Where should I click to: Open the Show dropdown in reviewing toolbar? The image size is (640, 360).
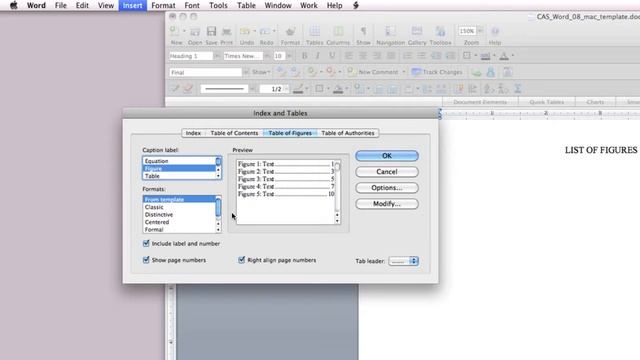coord(261,72)
